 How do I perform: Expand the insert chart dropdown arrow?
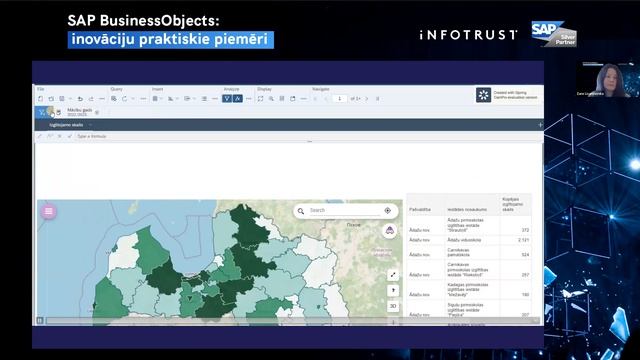[x=177, y=99]
